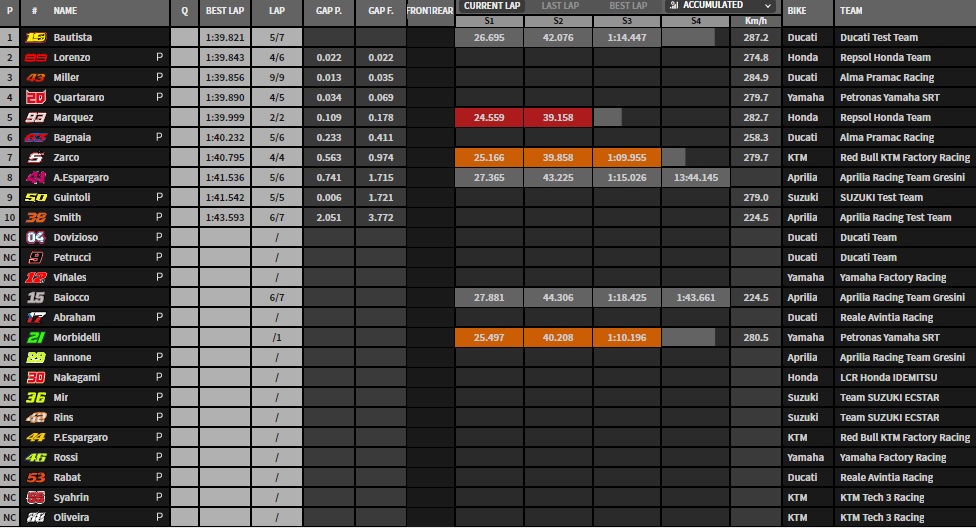
Task: Click Bagnaia's number 63 rider icon
Action: tap(35, 137)
